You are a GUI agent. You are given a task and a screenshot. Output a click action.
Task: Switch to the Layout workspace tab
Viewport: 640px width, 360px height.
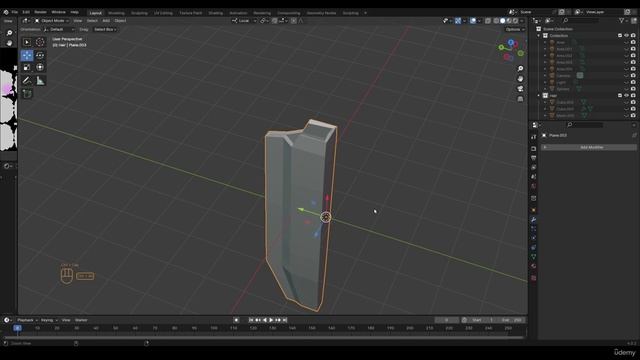point(96,13)
